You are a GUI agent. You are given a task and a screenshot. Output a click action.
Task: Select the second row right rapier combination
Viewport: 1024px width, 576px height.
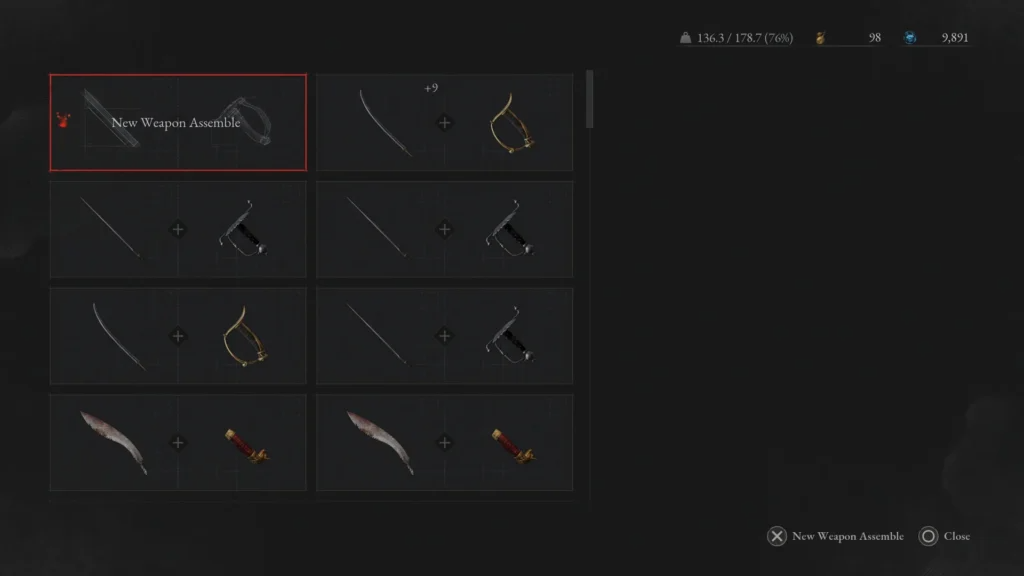[444, 229]
